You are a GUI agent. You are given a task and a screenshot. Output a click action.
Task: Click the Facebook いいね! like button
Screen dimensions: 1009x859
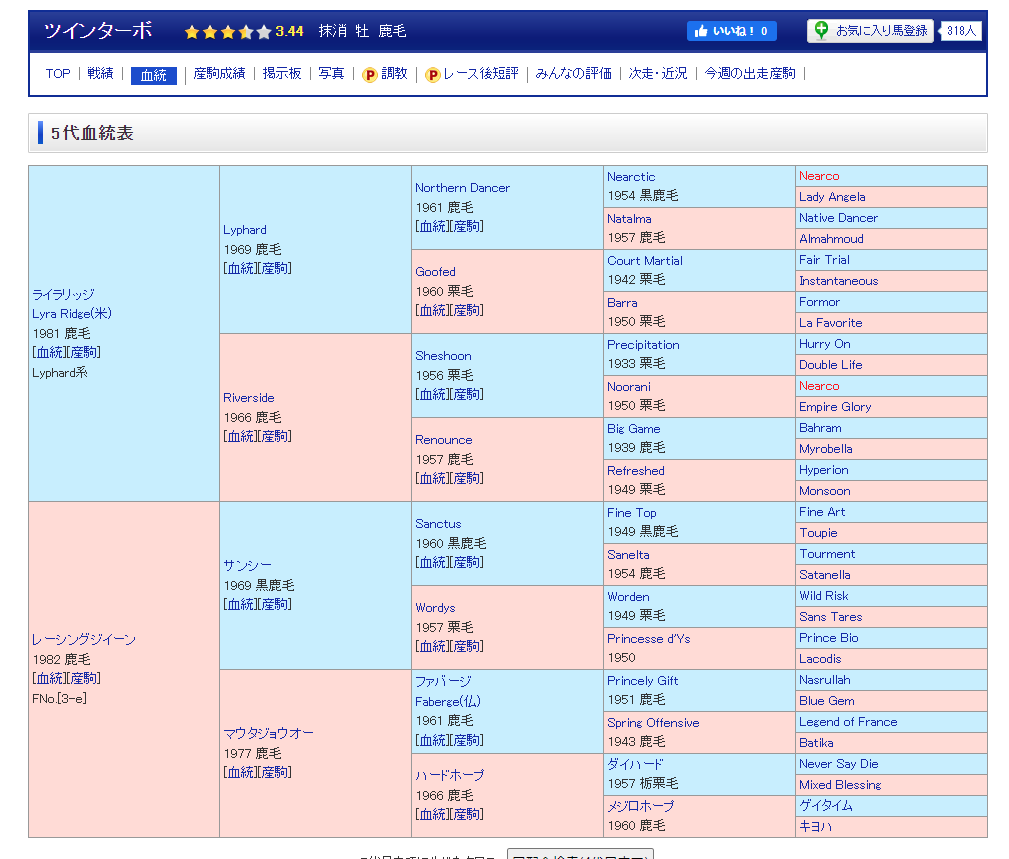(x=731, y=31)
